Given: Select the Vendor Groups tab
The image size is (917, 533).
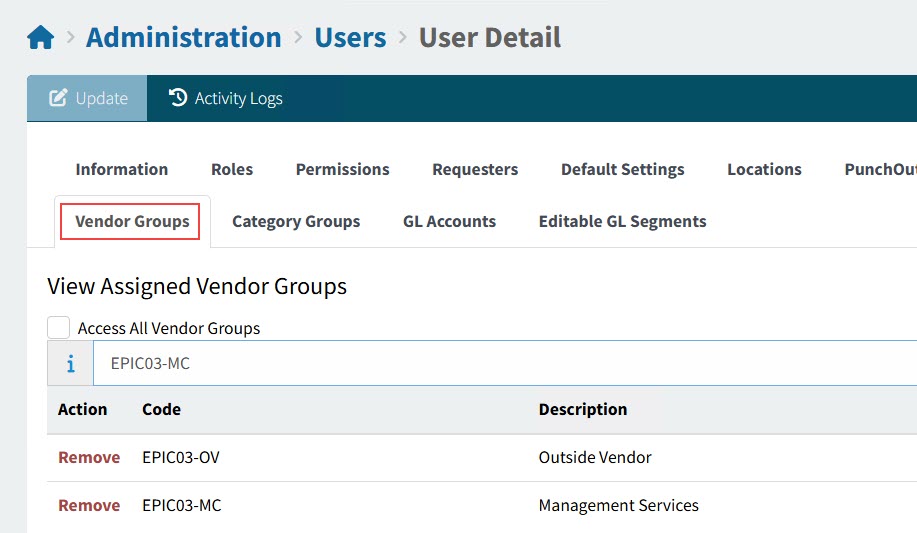Looking at the screenshot, I should point(132,221).
